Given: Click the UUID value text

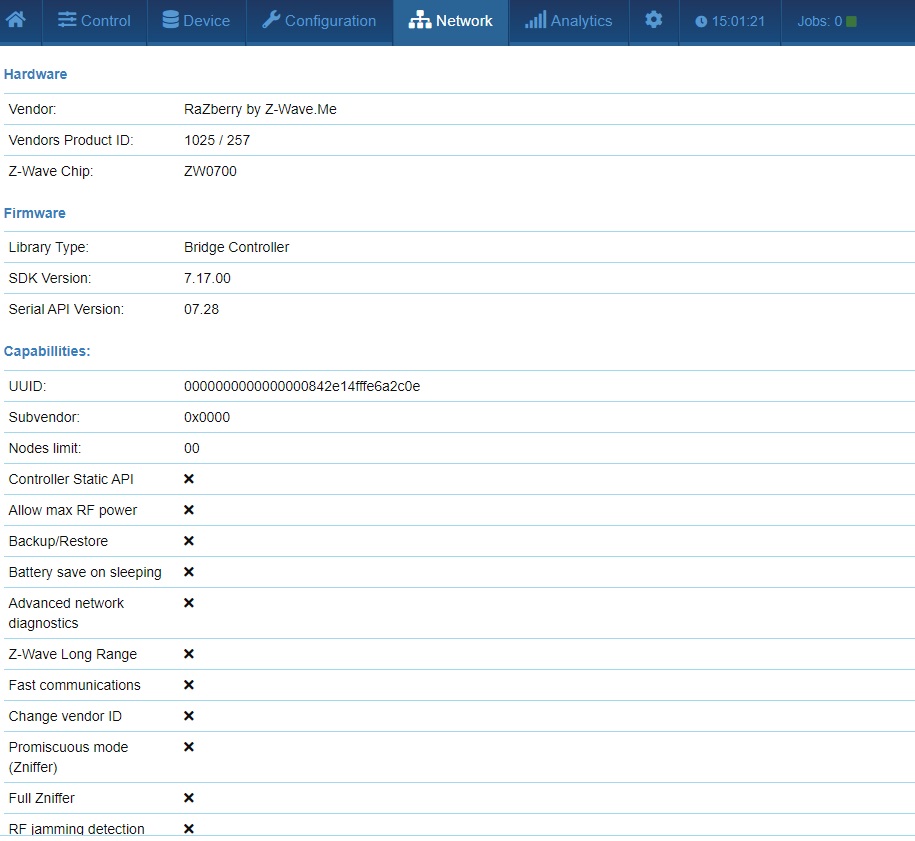Looking at the screenshot, I should coord(302,386).
